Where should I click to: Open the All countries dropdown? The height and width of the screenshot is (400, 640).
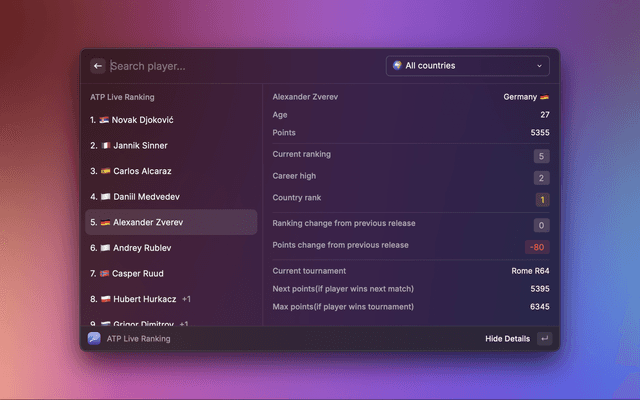tap(467, 66)
